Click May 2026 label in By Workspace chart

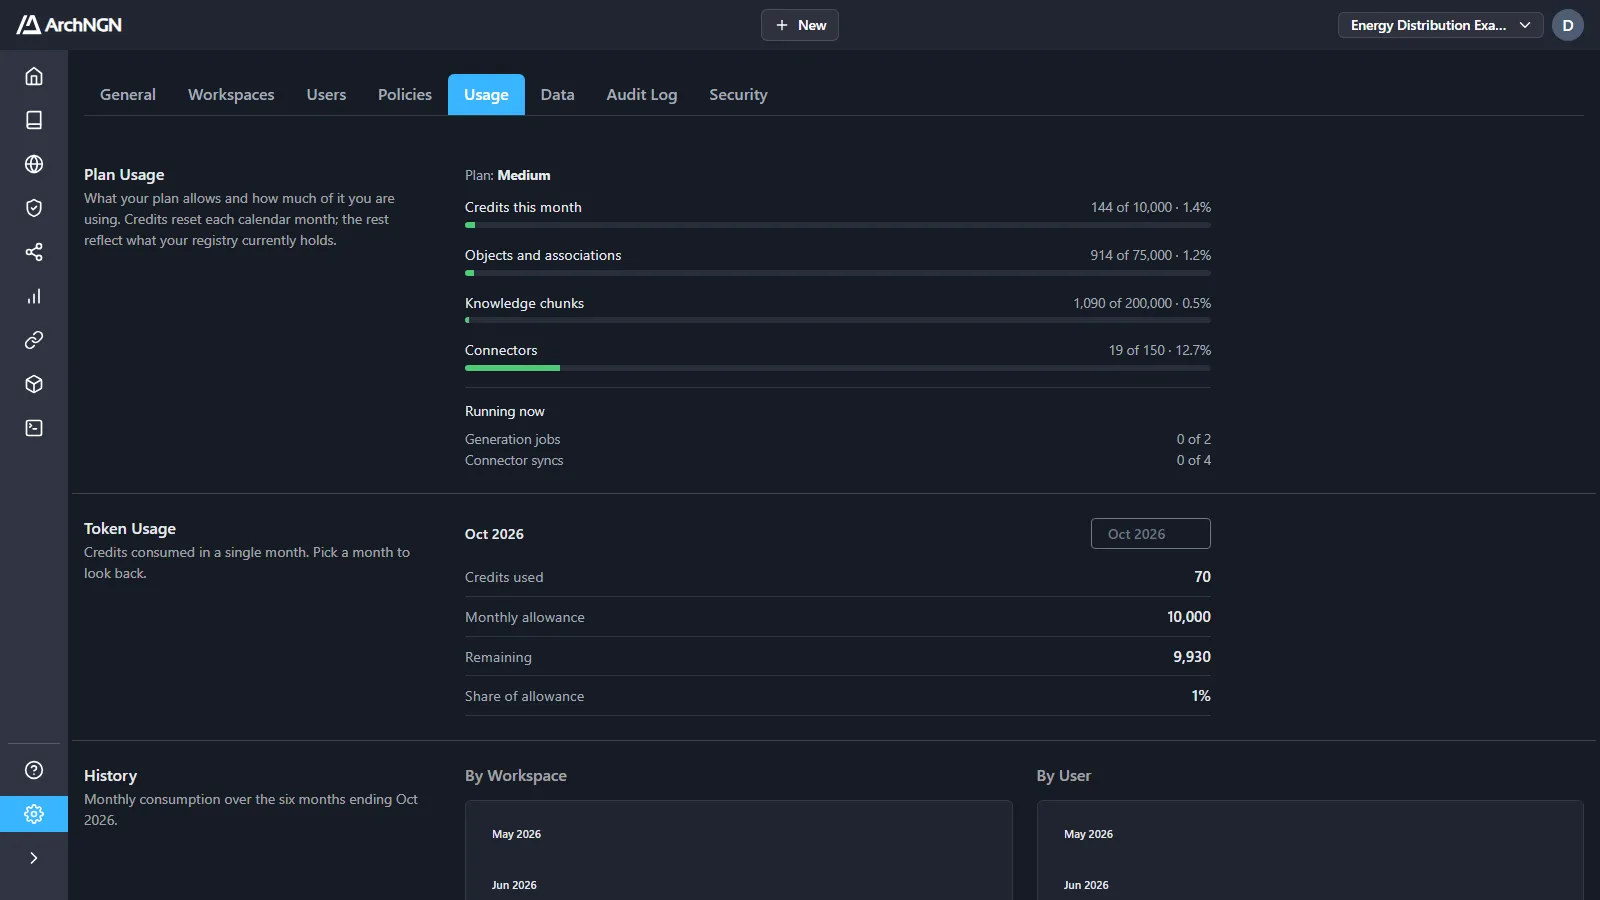coord(516,834)
